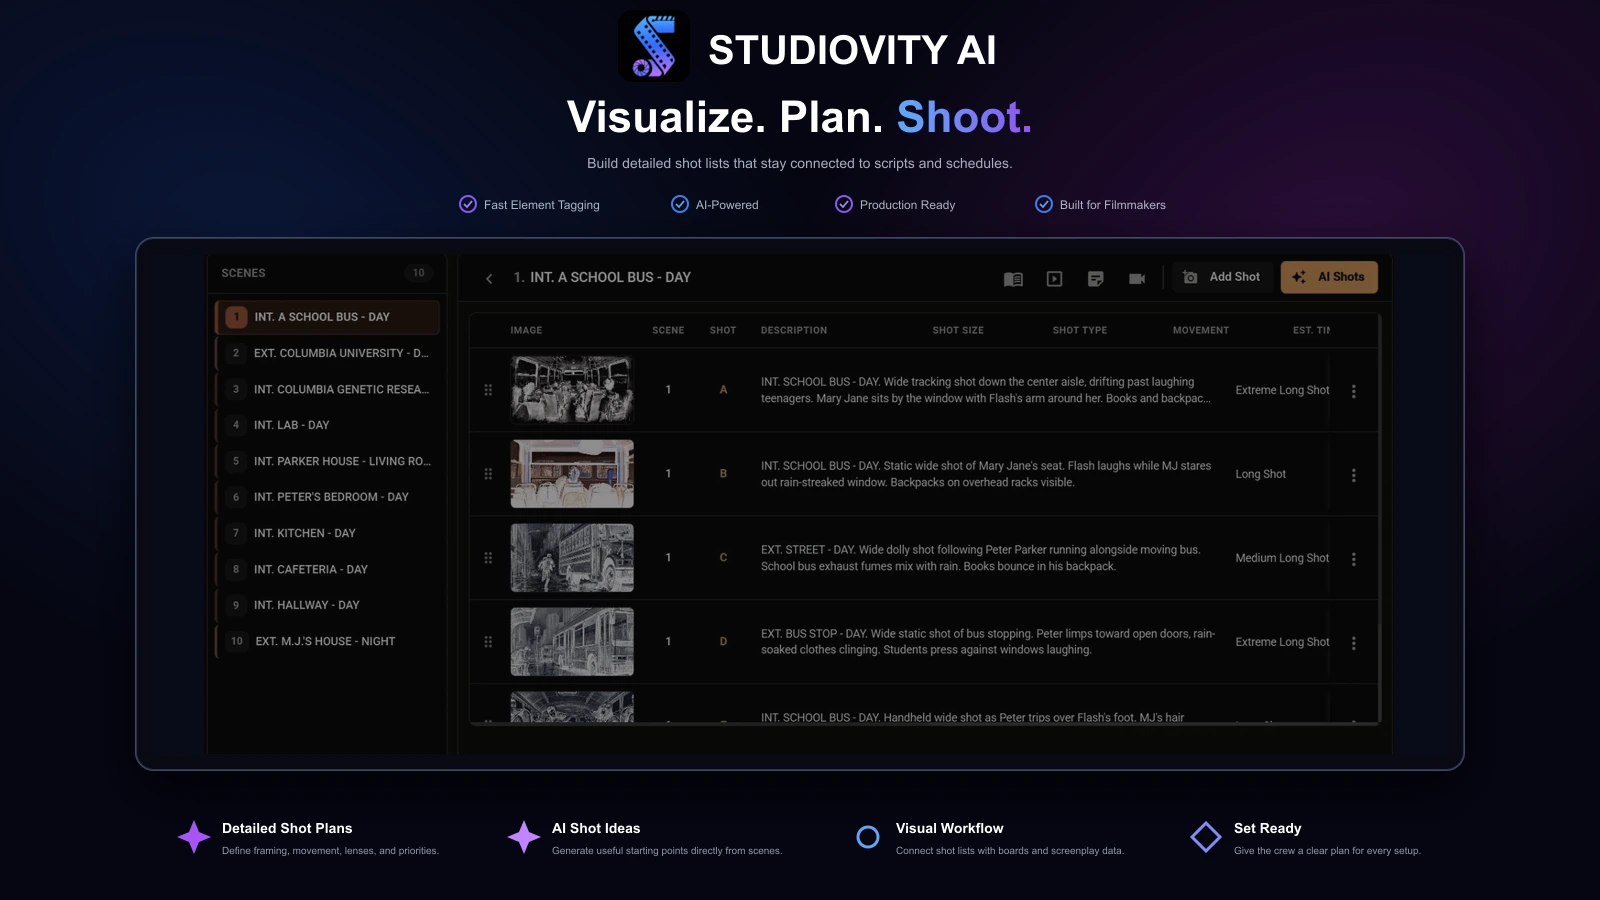The height and width of the screenshot is (900, 1600).
Task: Open the three-dot menu for shot A
Action: (x=1354, y=391)
